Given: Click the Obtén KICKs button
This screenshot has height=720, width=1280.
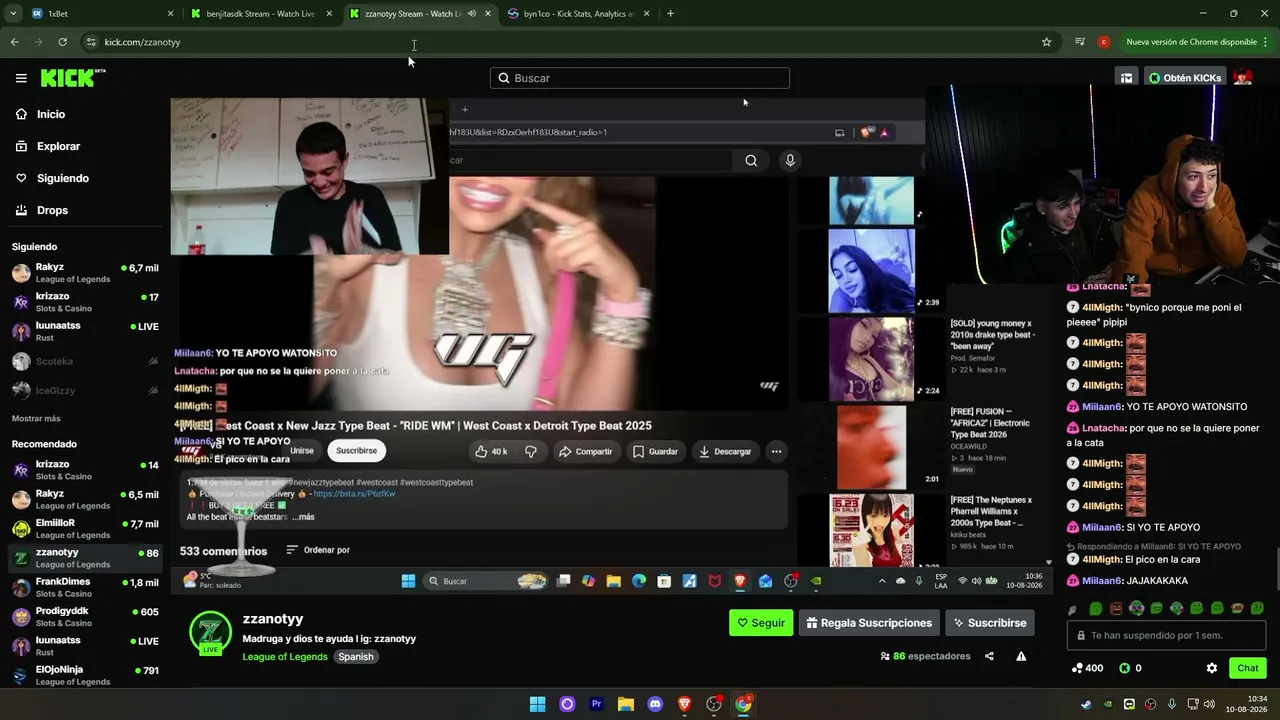Looking at the screenshot, I should (1185, 78).
